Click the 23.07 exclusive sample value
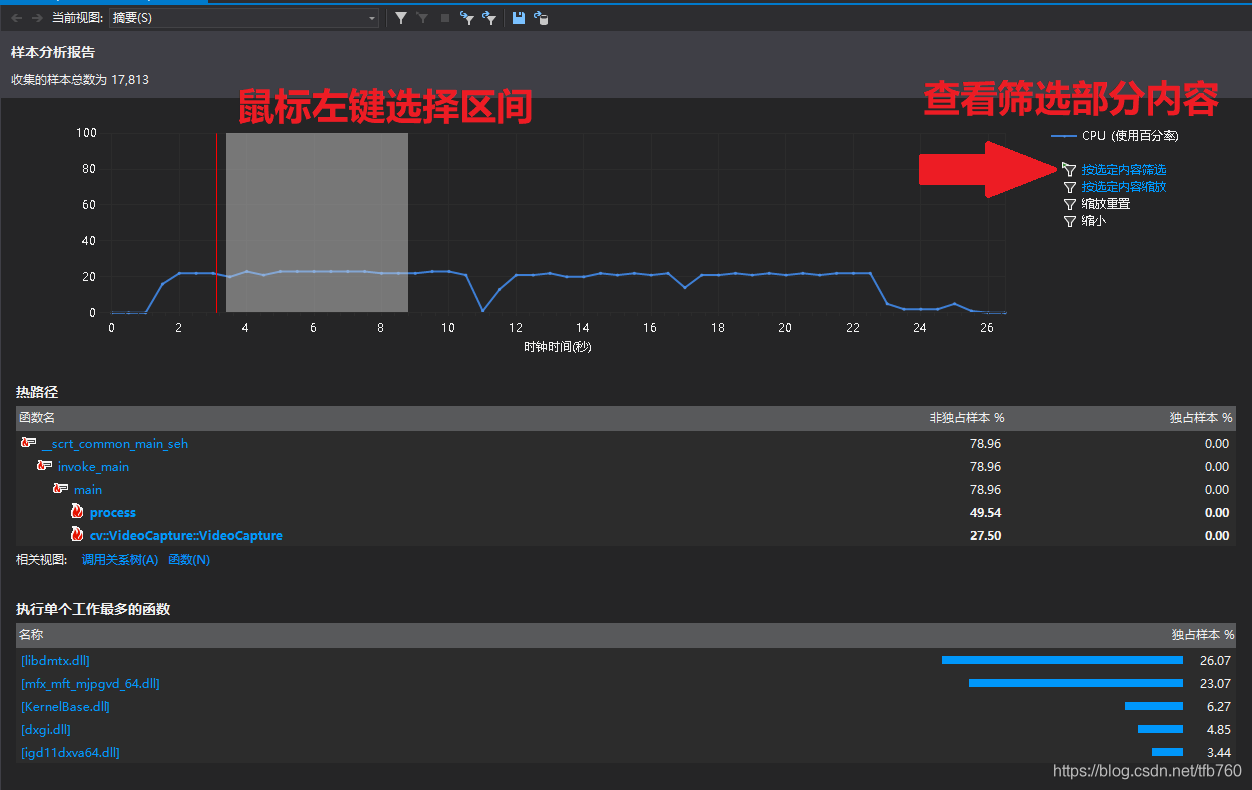The width and height of the screenshot is (1252, 790). (1215, 684)
